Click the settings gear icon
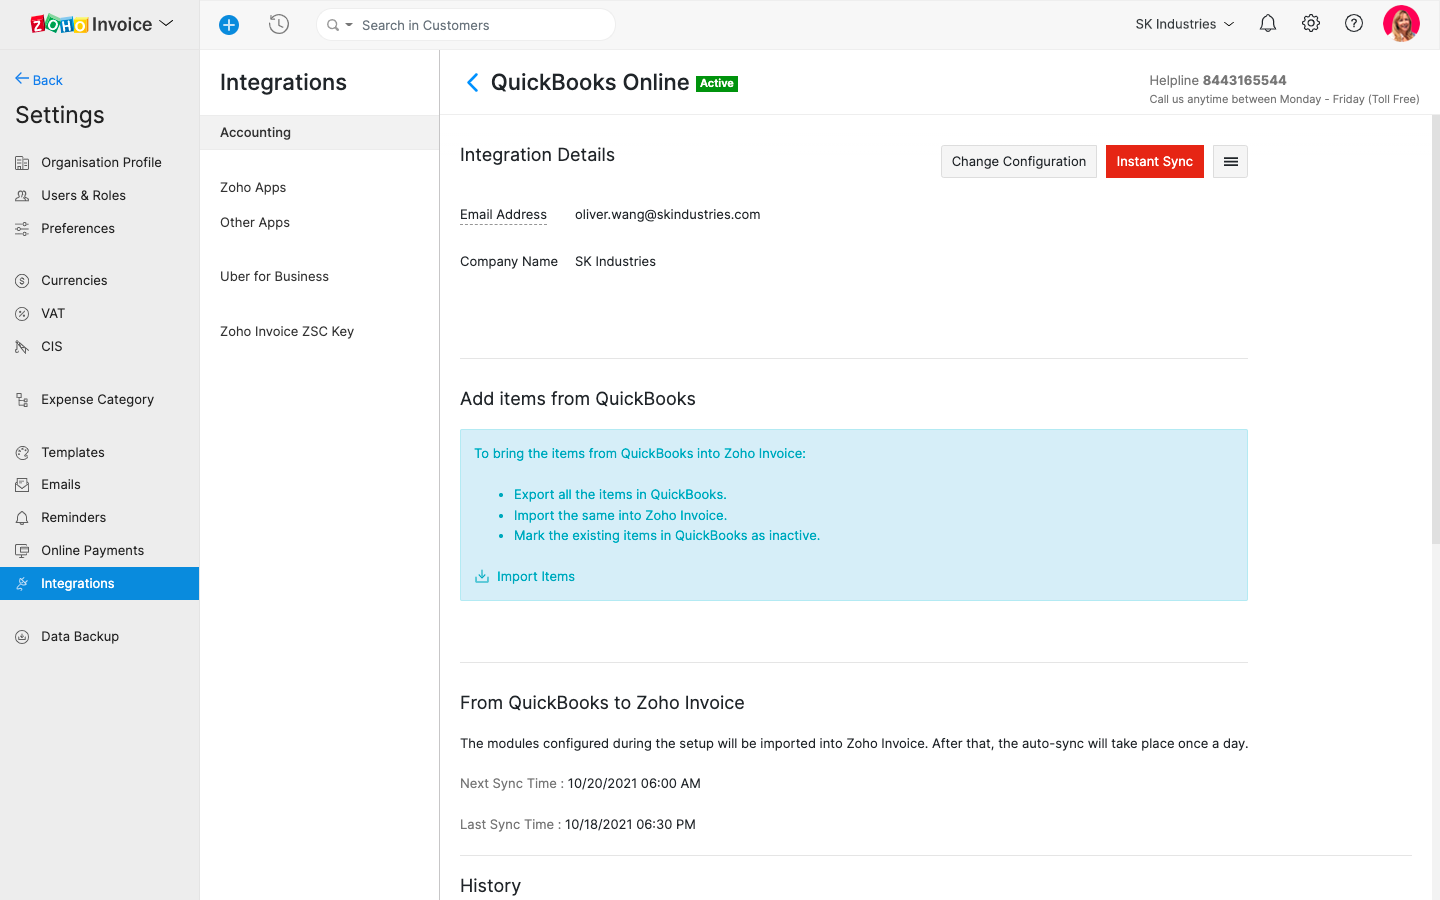Screen dimensions: 1440x900 1310,24
